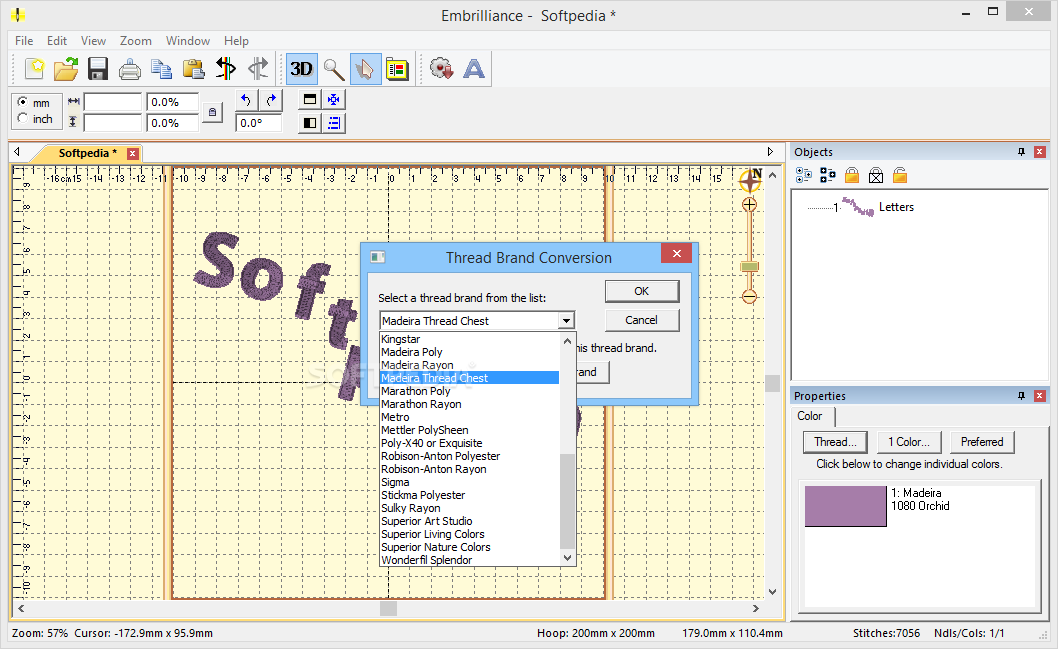Close the Softpedia document tab
This screenshot has width=1058, height=649.
pos(133,153)
